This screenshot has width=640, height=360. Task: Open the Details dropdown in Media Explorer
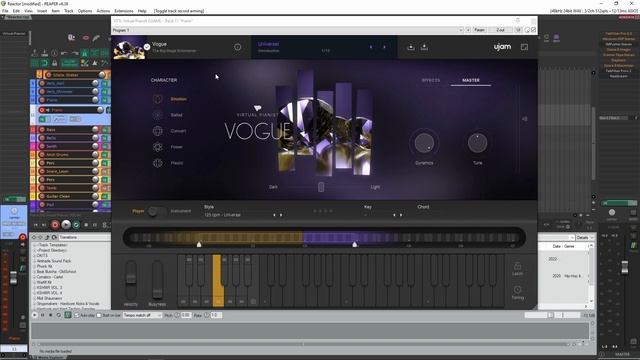pos(584,237)
